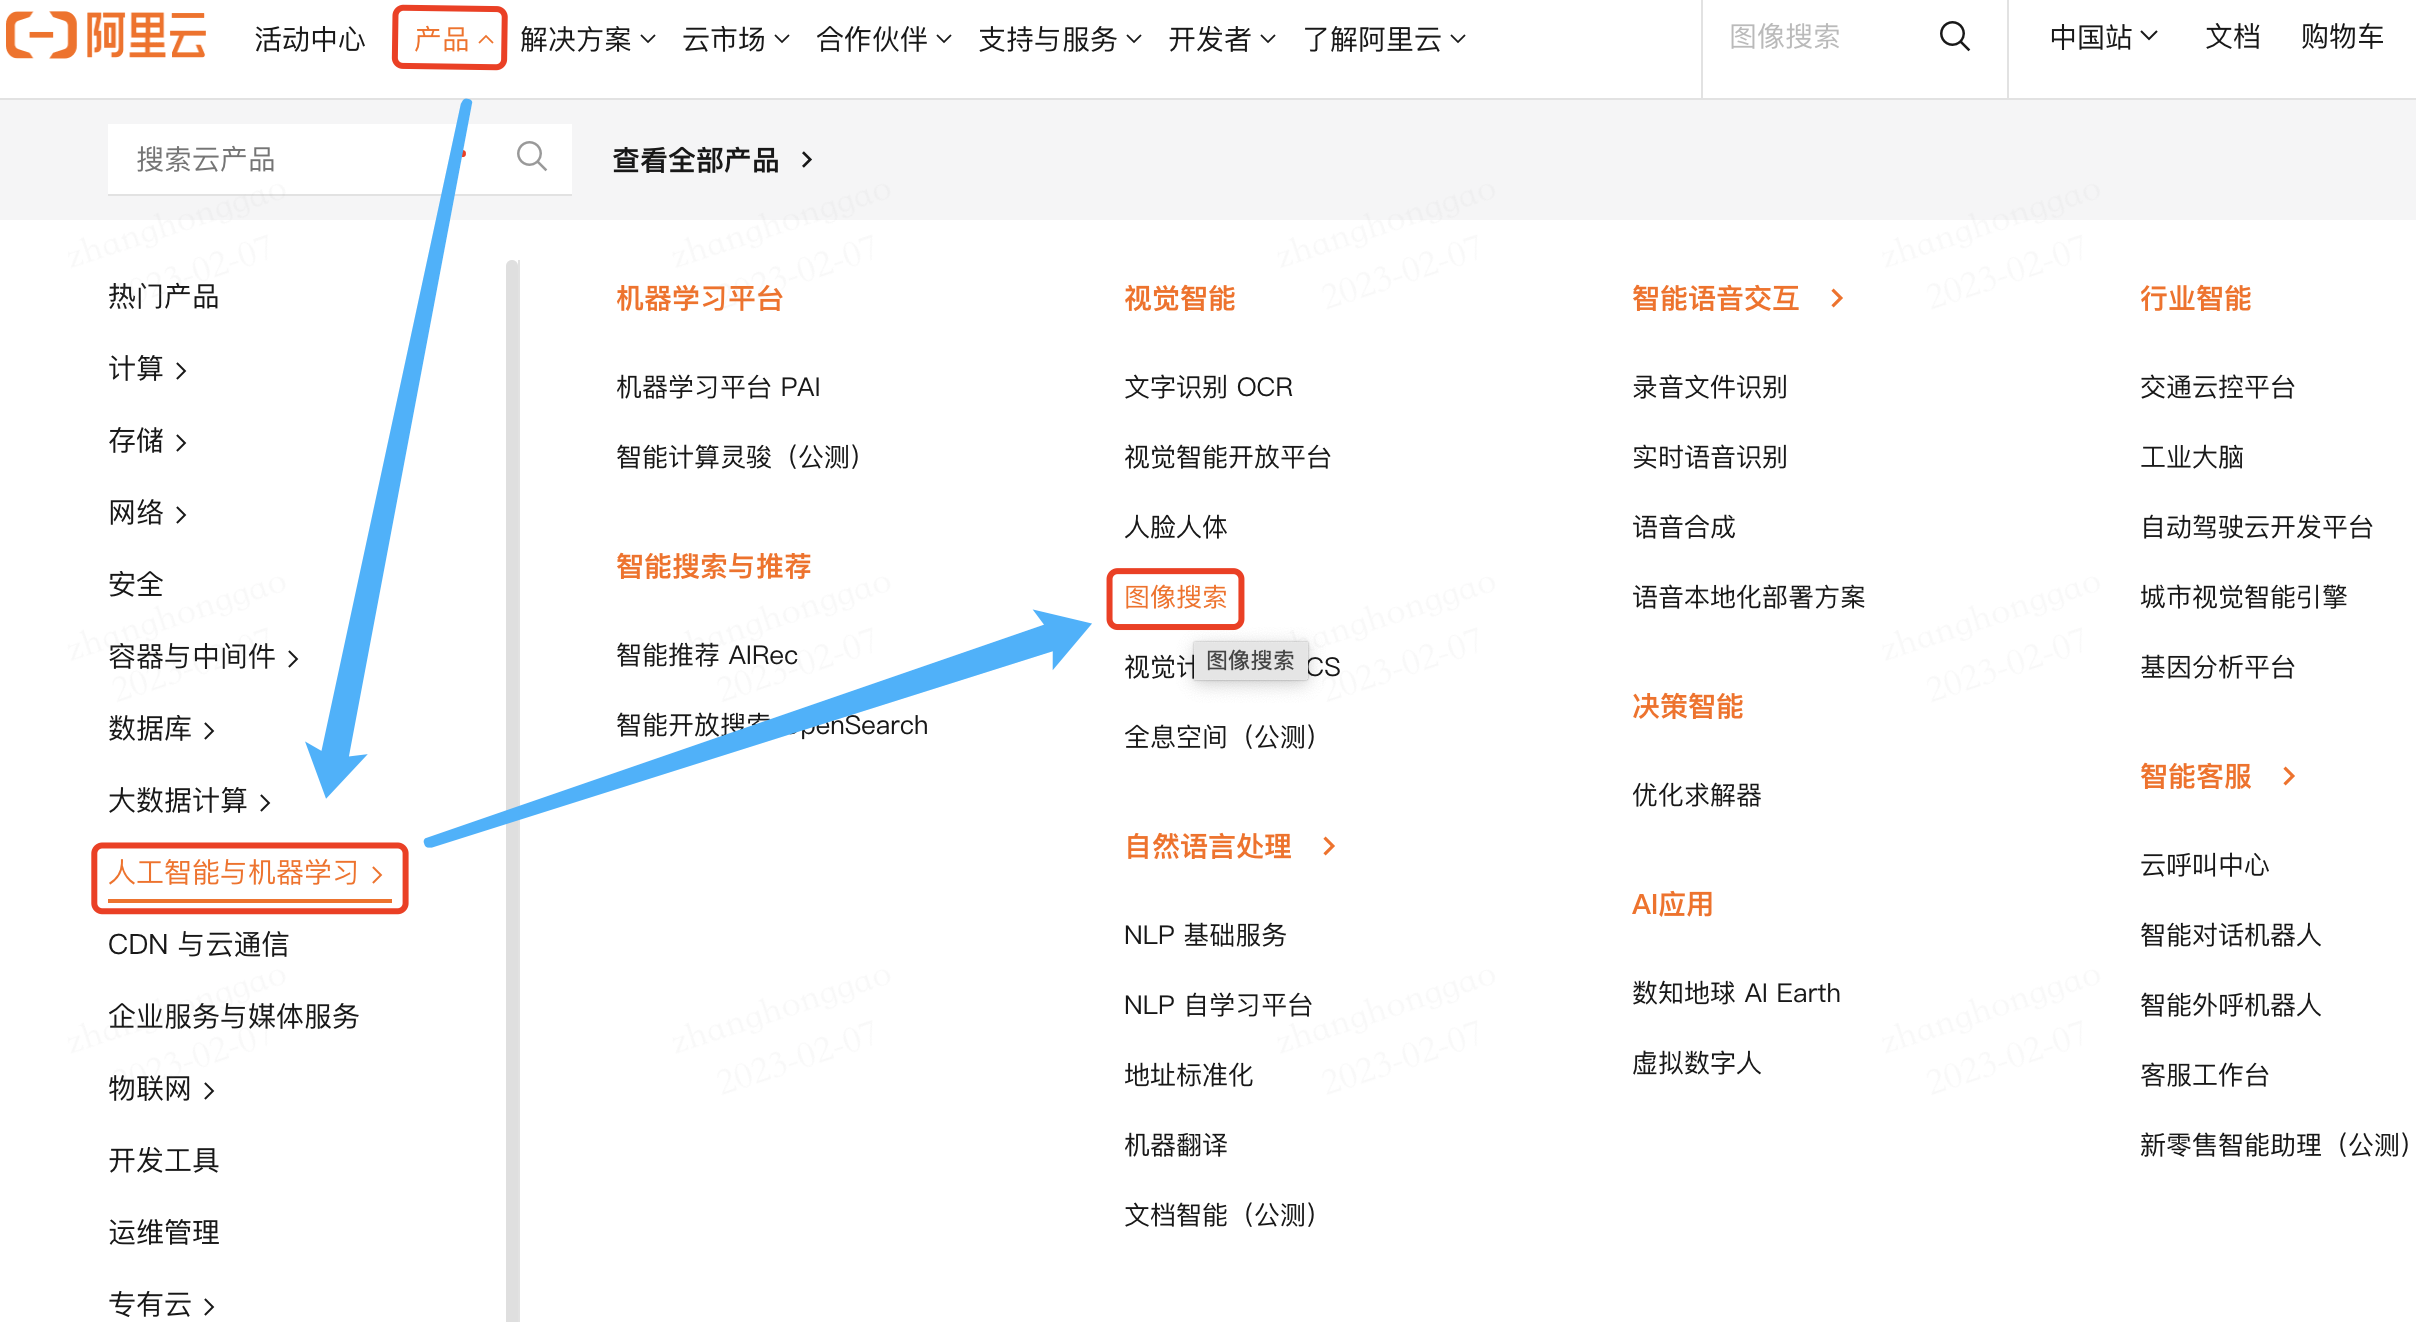Click the arrow next to 智能语音交互
Screen dimensions: 2416x1322
tap(1836, 298)
